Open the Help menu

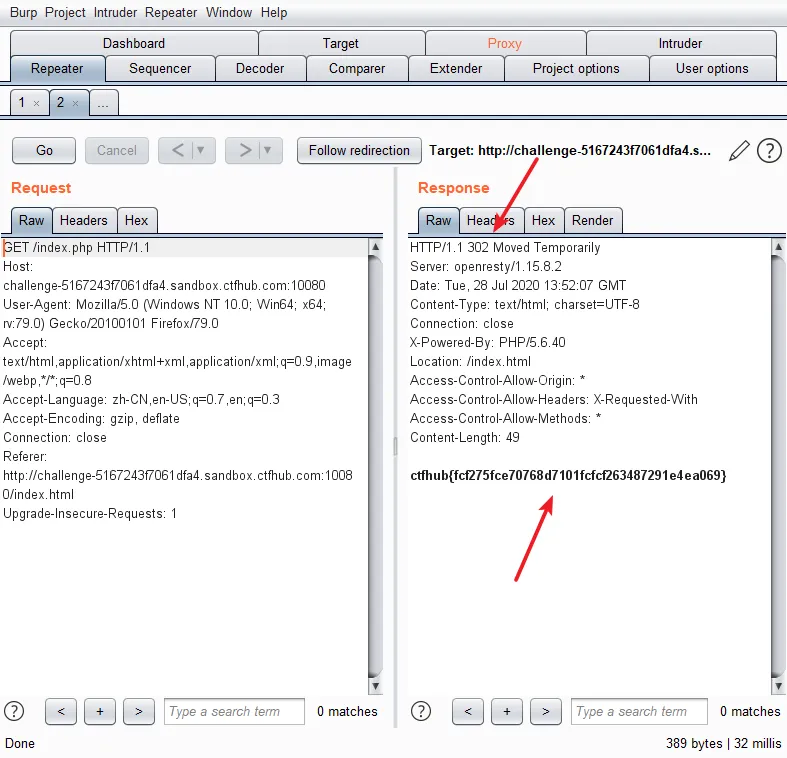click(274, 12)
